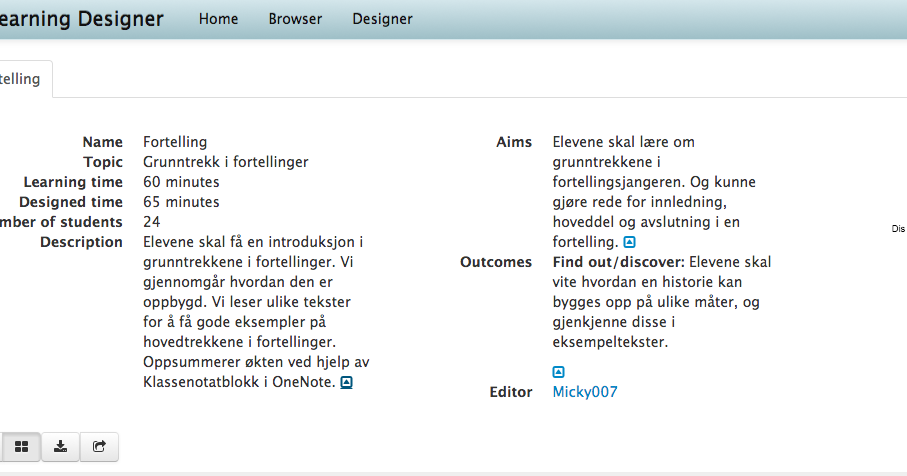Screen dimensions: 907x476
Task: Collapse the Description text using its arrow icon
Action: coord(347,383)
